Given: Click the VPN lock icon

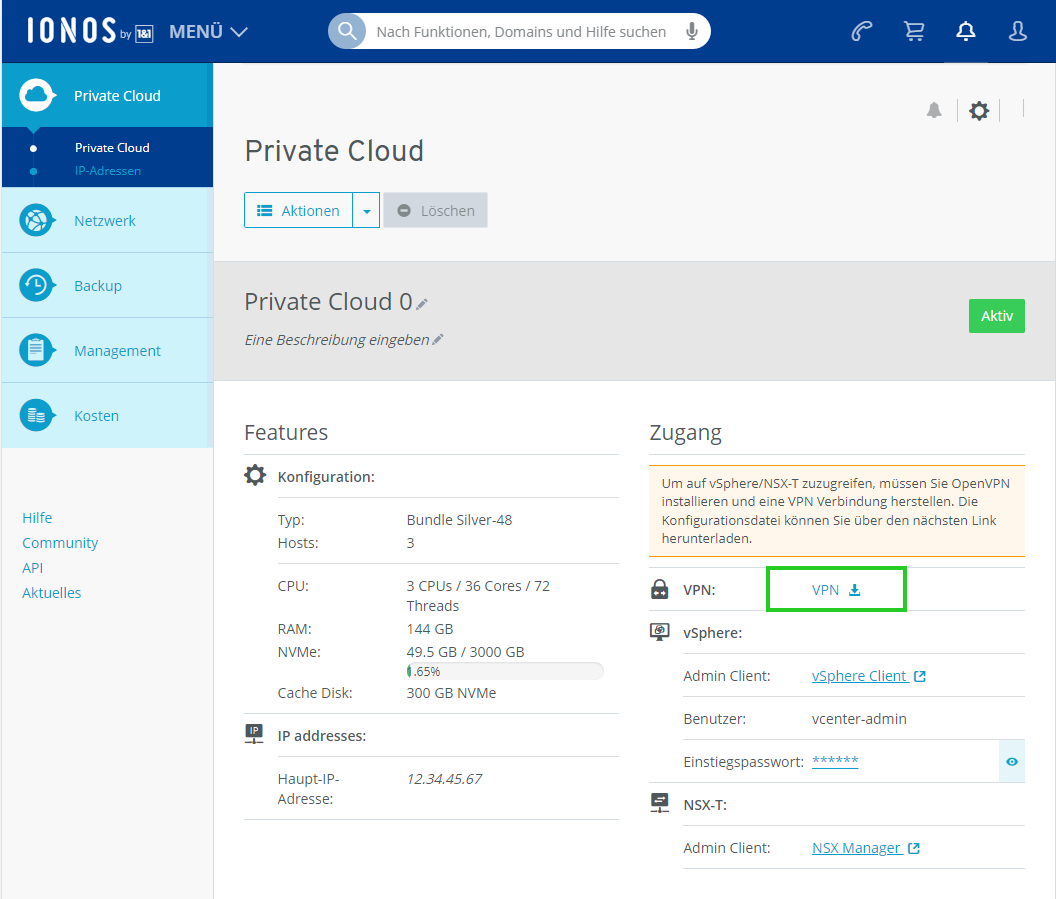Looking at the screenshot, I should coord(659,589).
